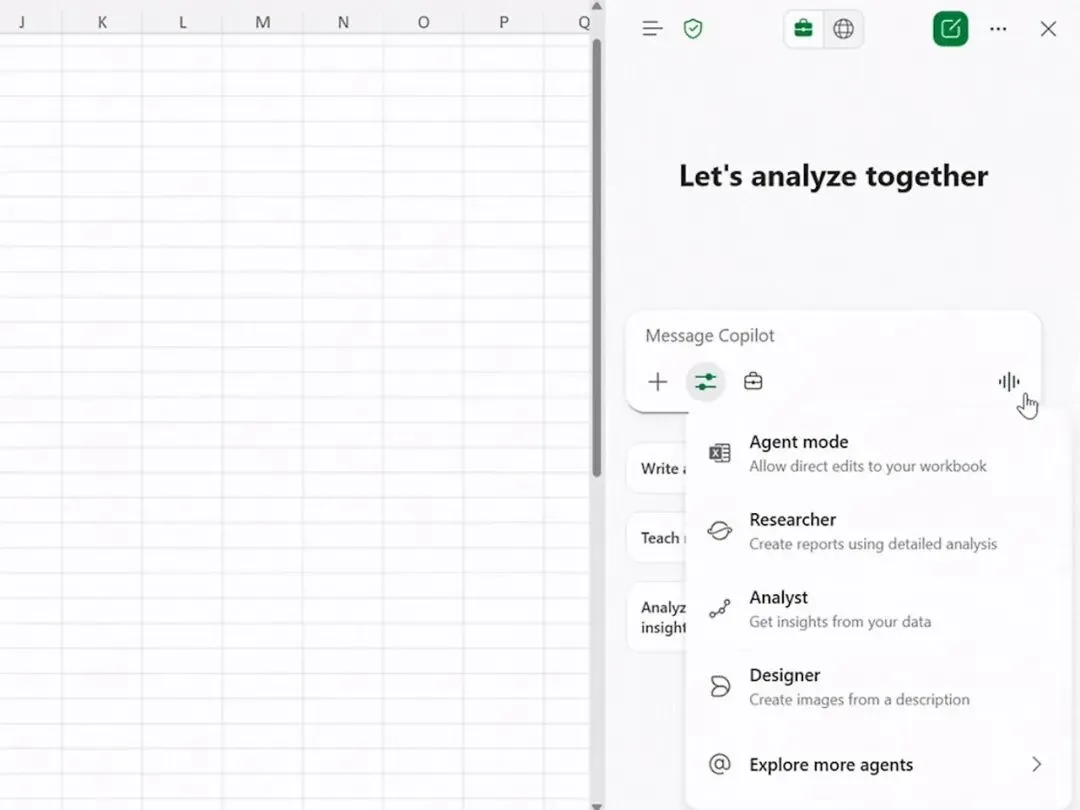This screenshot has width=1080, height=810.
Task: Select column P header
Action: pyautogui.click(x=503, y=22)
